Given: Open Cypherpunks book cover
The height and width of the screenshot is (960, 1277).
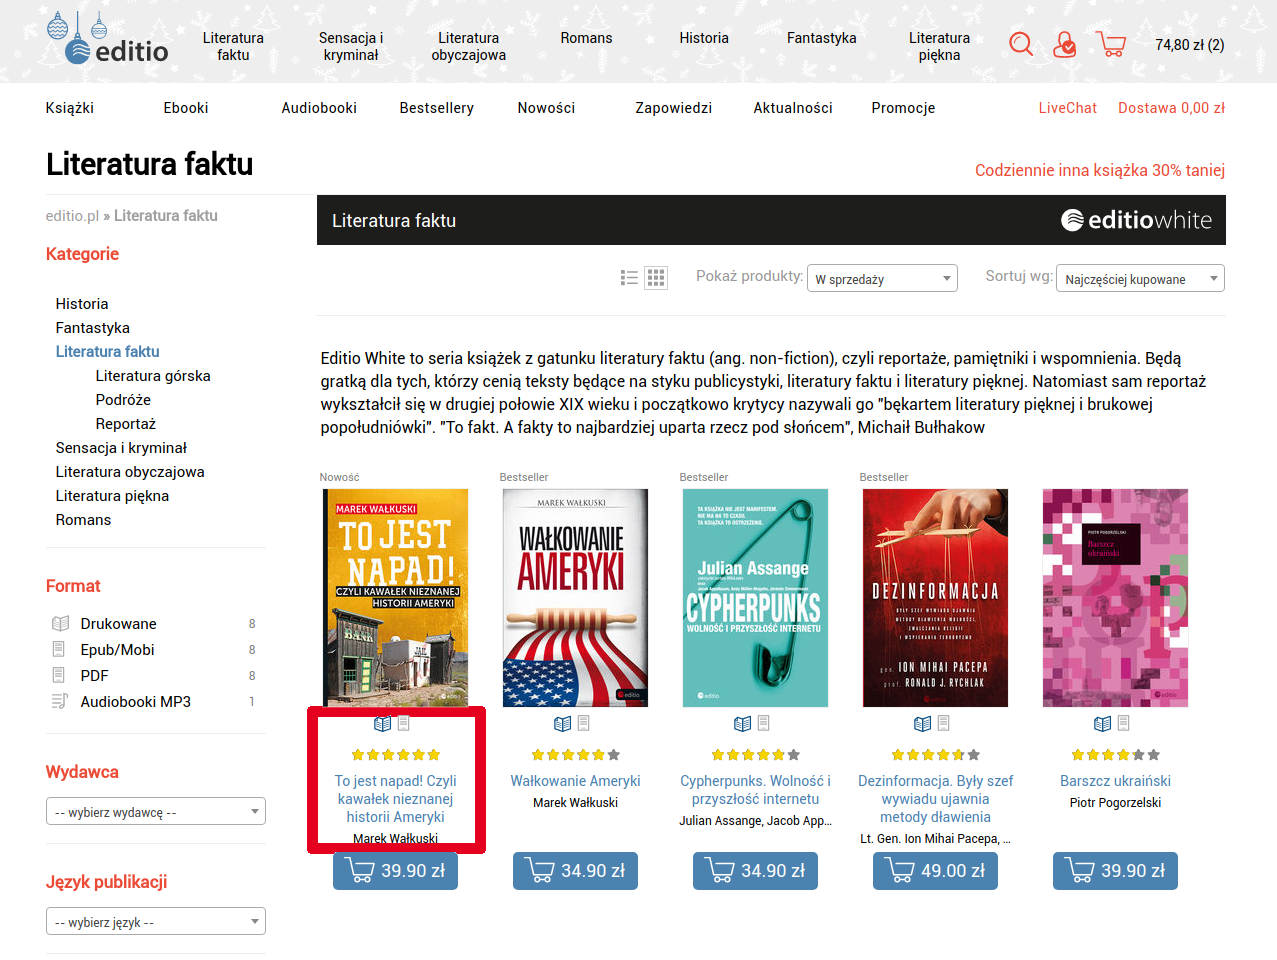Looking at the screenshot, I should tap(755, 598).
